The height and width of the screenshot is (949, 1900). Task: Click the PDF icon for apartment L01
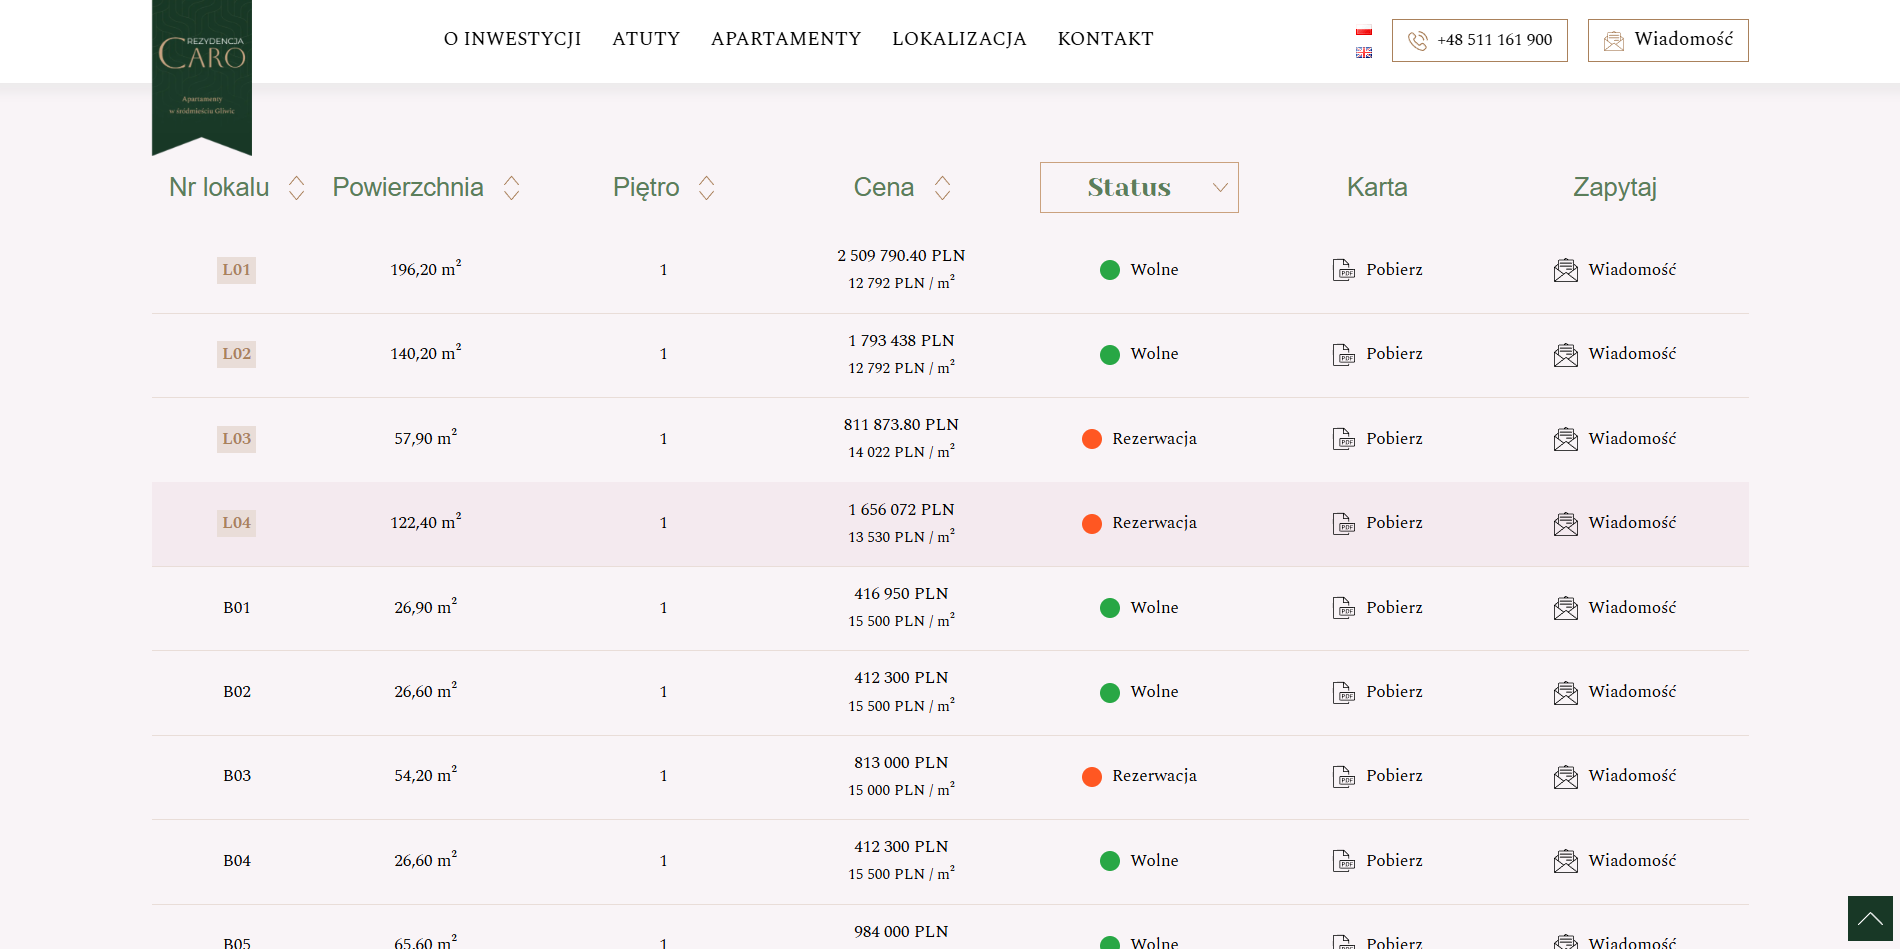(x=1343, y=270)
